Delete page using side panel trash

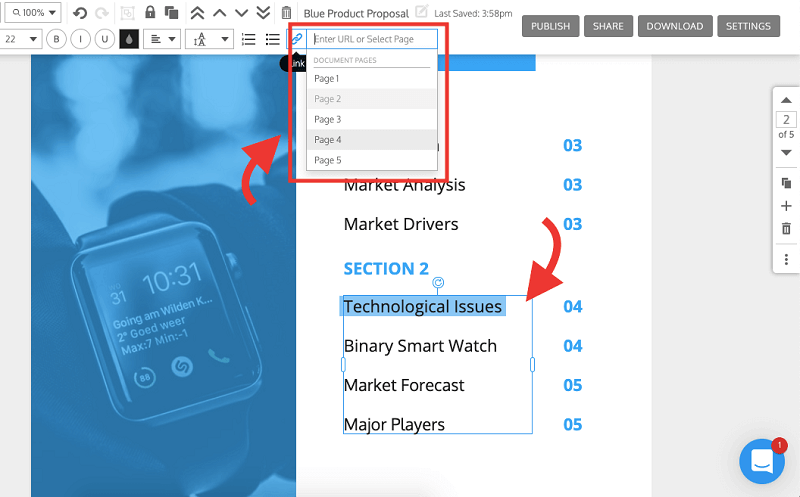pyautogui.click(x=786, y=229)
